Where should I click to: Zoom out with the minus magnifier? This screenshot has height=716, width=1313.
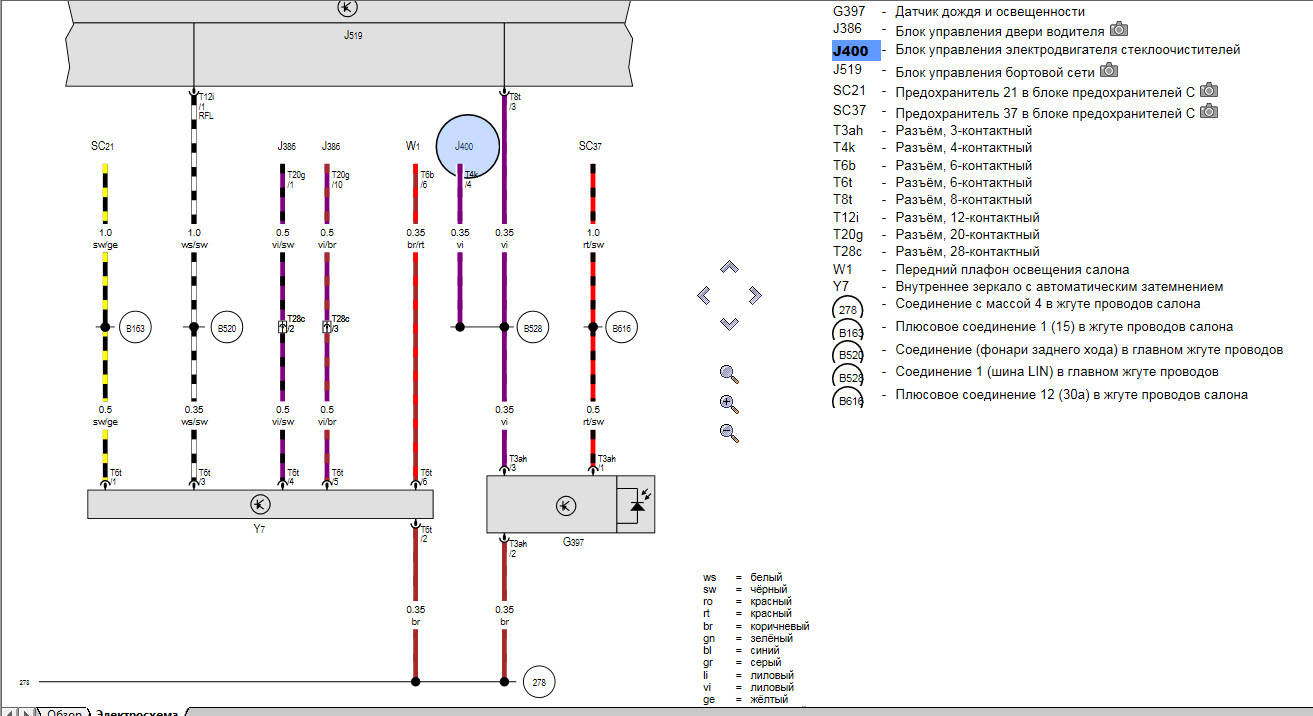[729, 433]
